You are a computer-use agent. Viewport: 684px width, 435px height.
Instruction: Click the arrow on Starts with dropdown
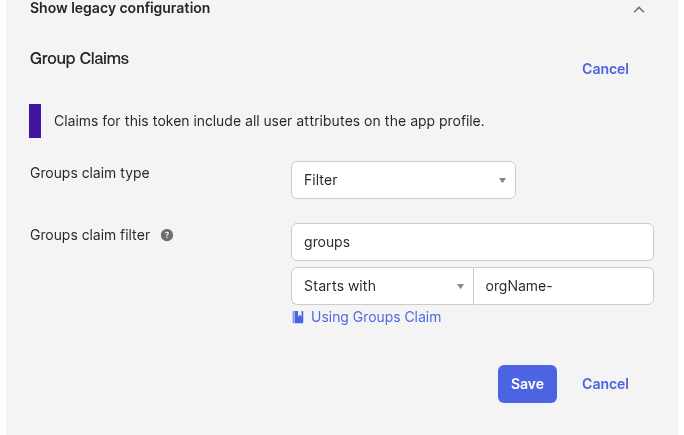(460, 286)
